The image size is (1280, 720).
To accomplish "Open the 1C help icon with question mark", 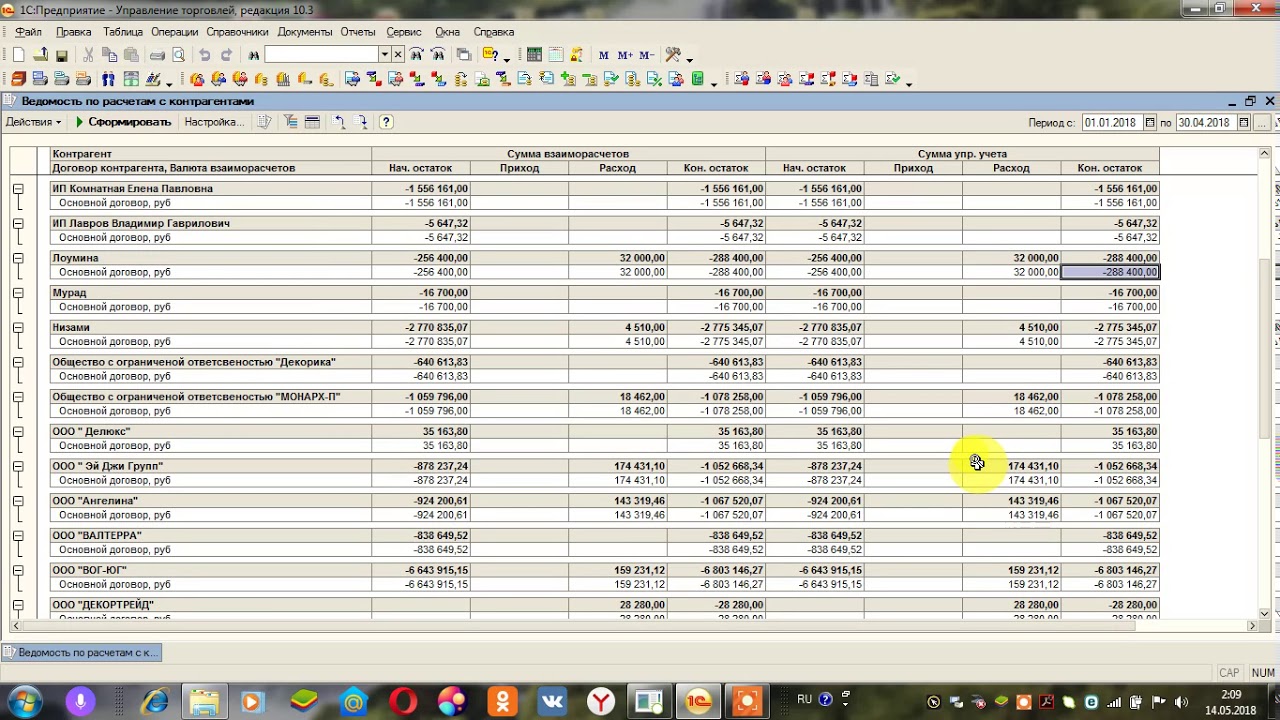I will click(x=489, y=55).
